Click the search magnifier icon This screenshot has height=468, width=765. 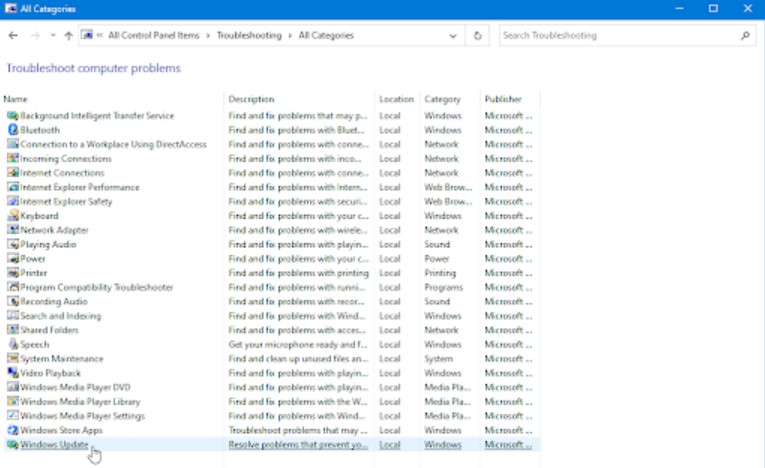(x=745, y=35)
